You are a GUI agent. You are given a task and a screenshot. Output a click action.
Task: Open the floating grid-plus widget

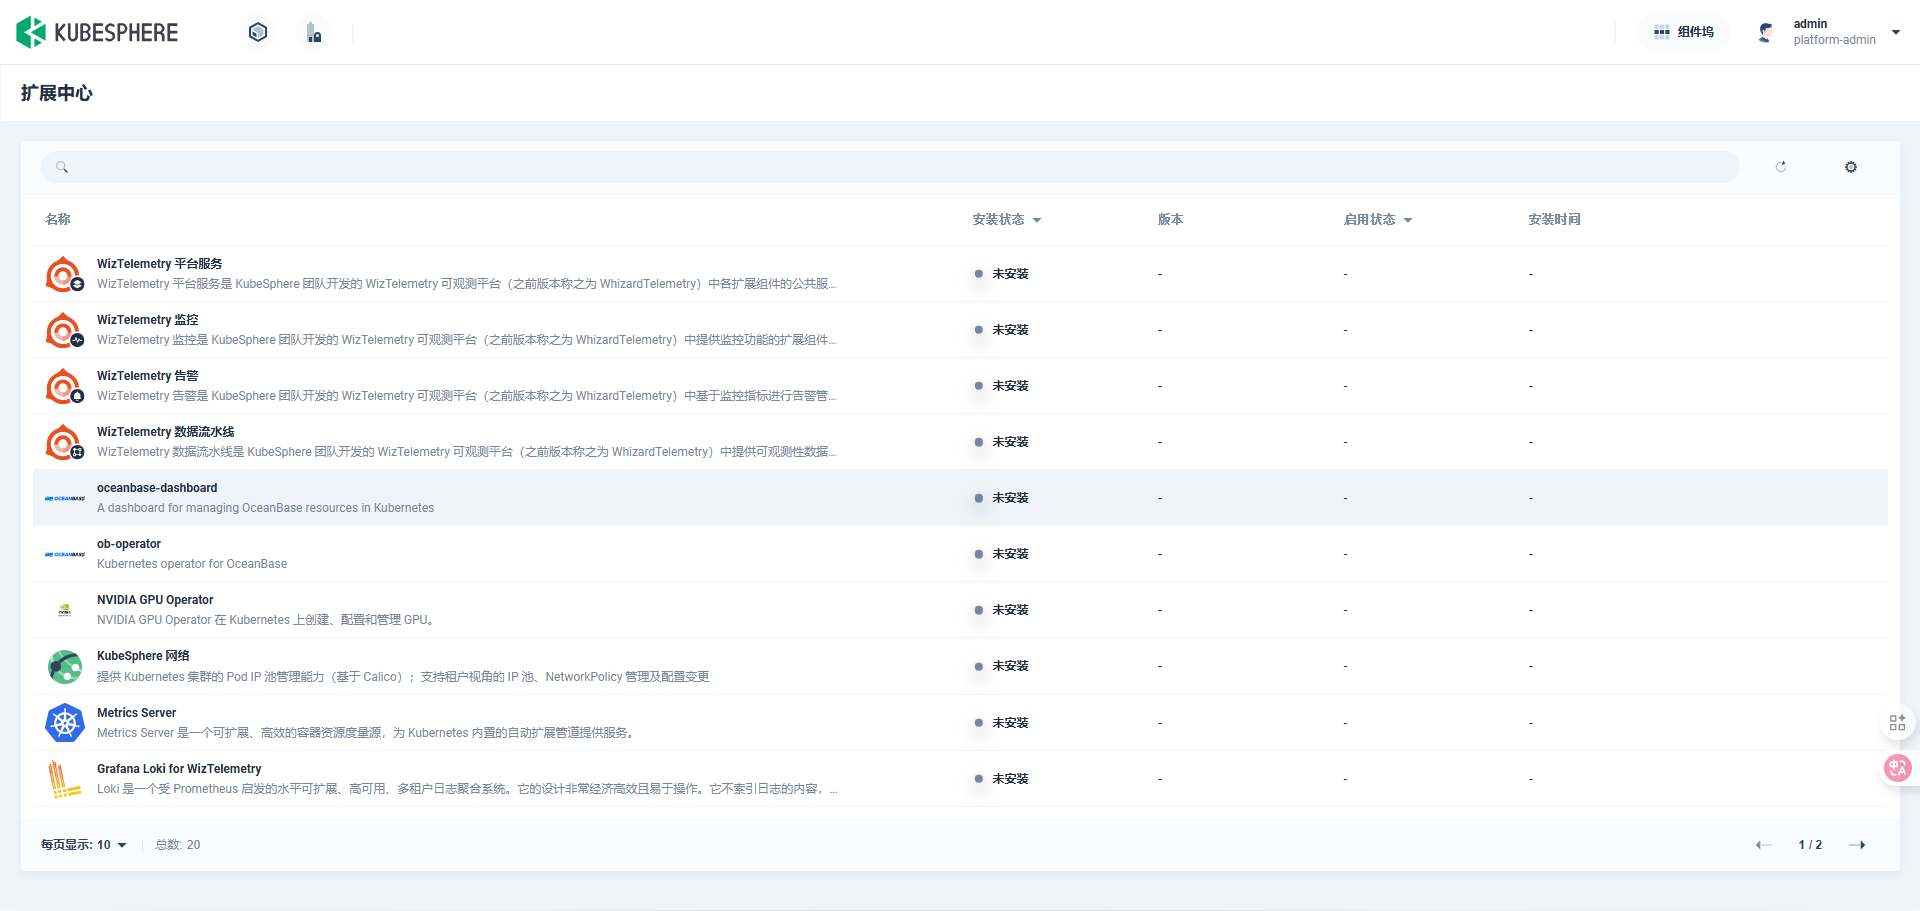[x=1897, y=723]
